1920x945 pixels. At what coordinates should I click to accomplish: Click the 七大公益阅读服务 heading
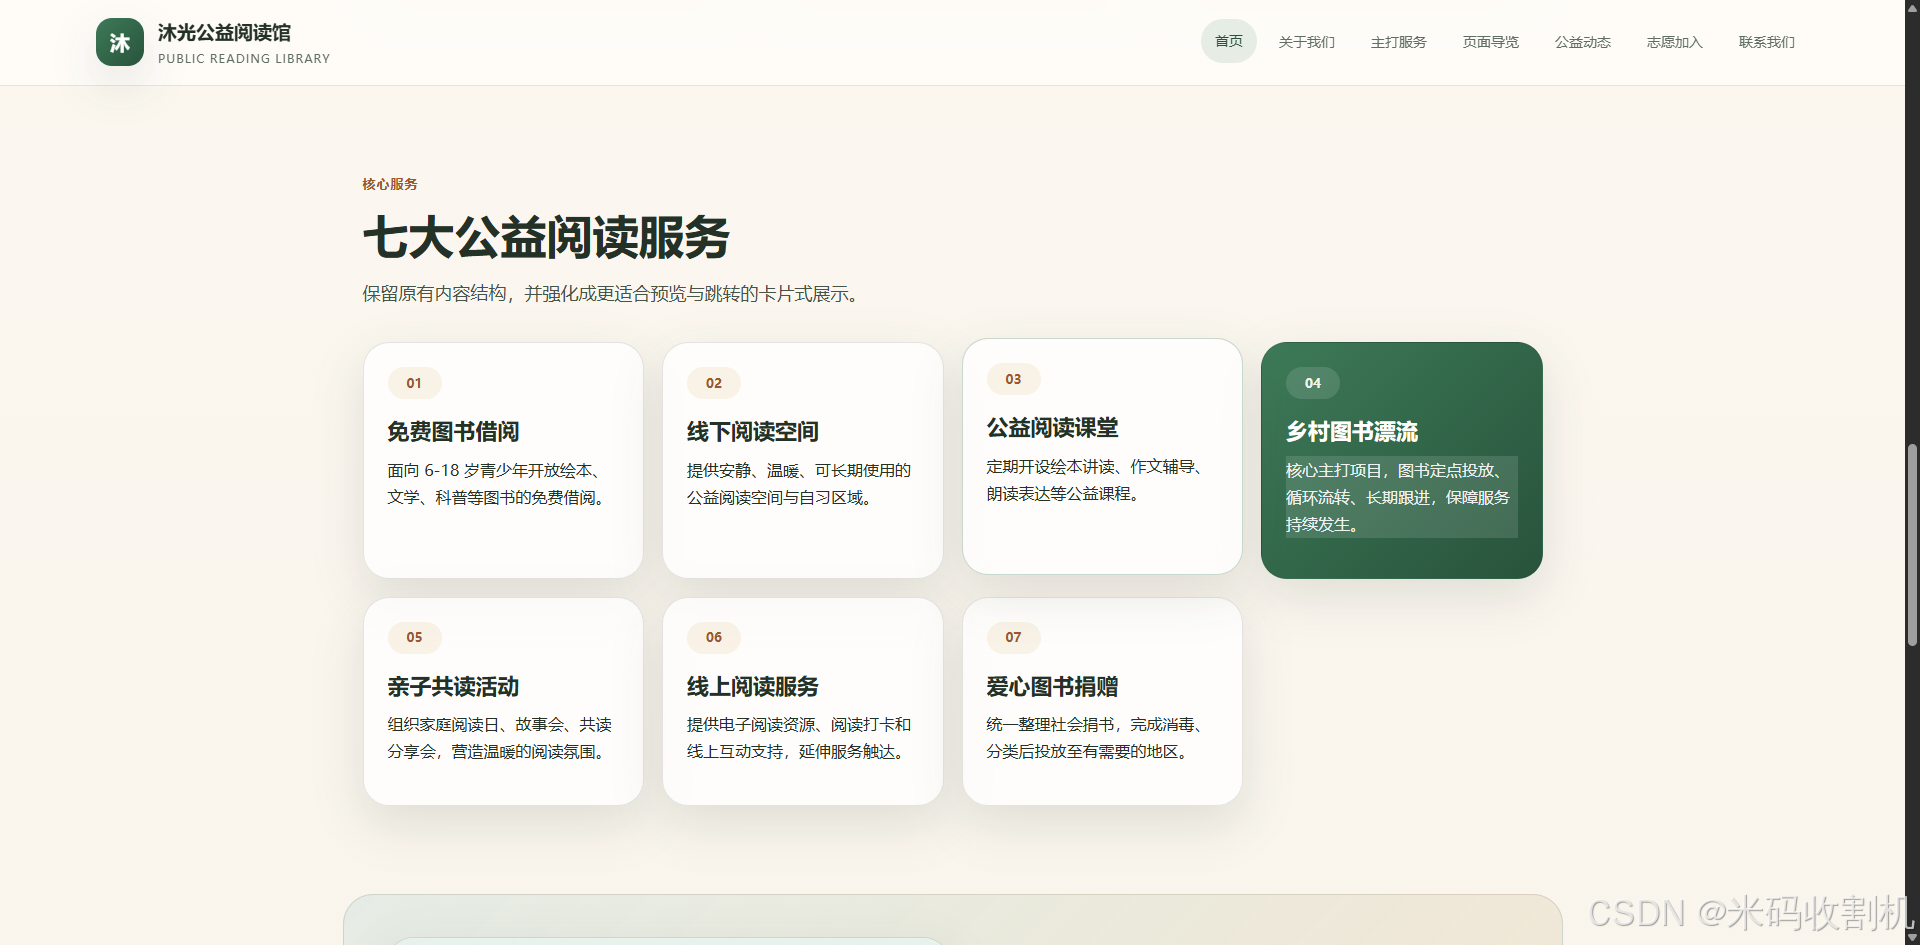pyautogui.click(x=546, y=238)
